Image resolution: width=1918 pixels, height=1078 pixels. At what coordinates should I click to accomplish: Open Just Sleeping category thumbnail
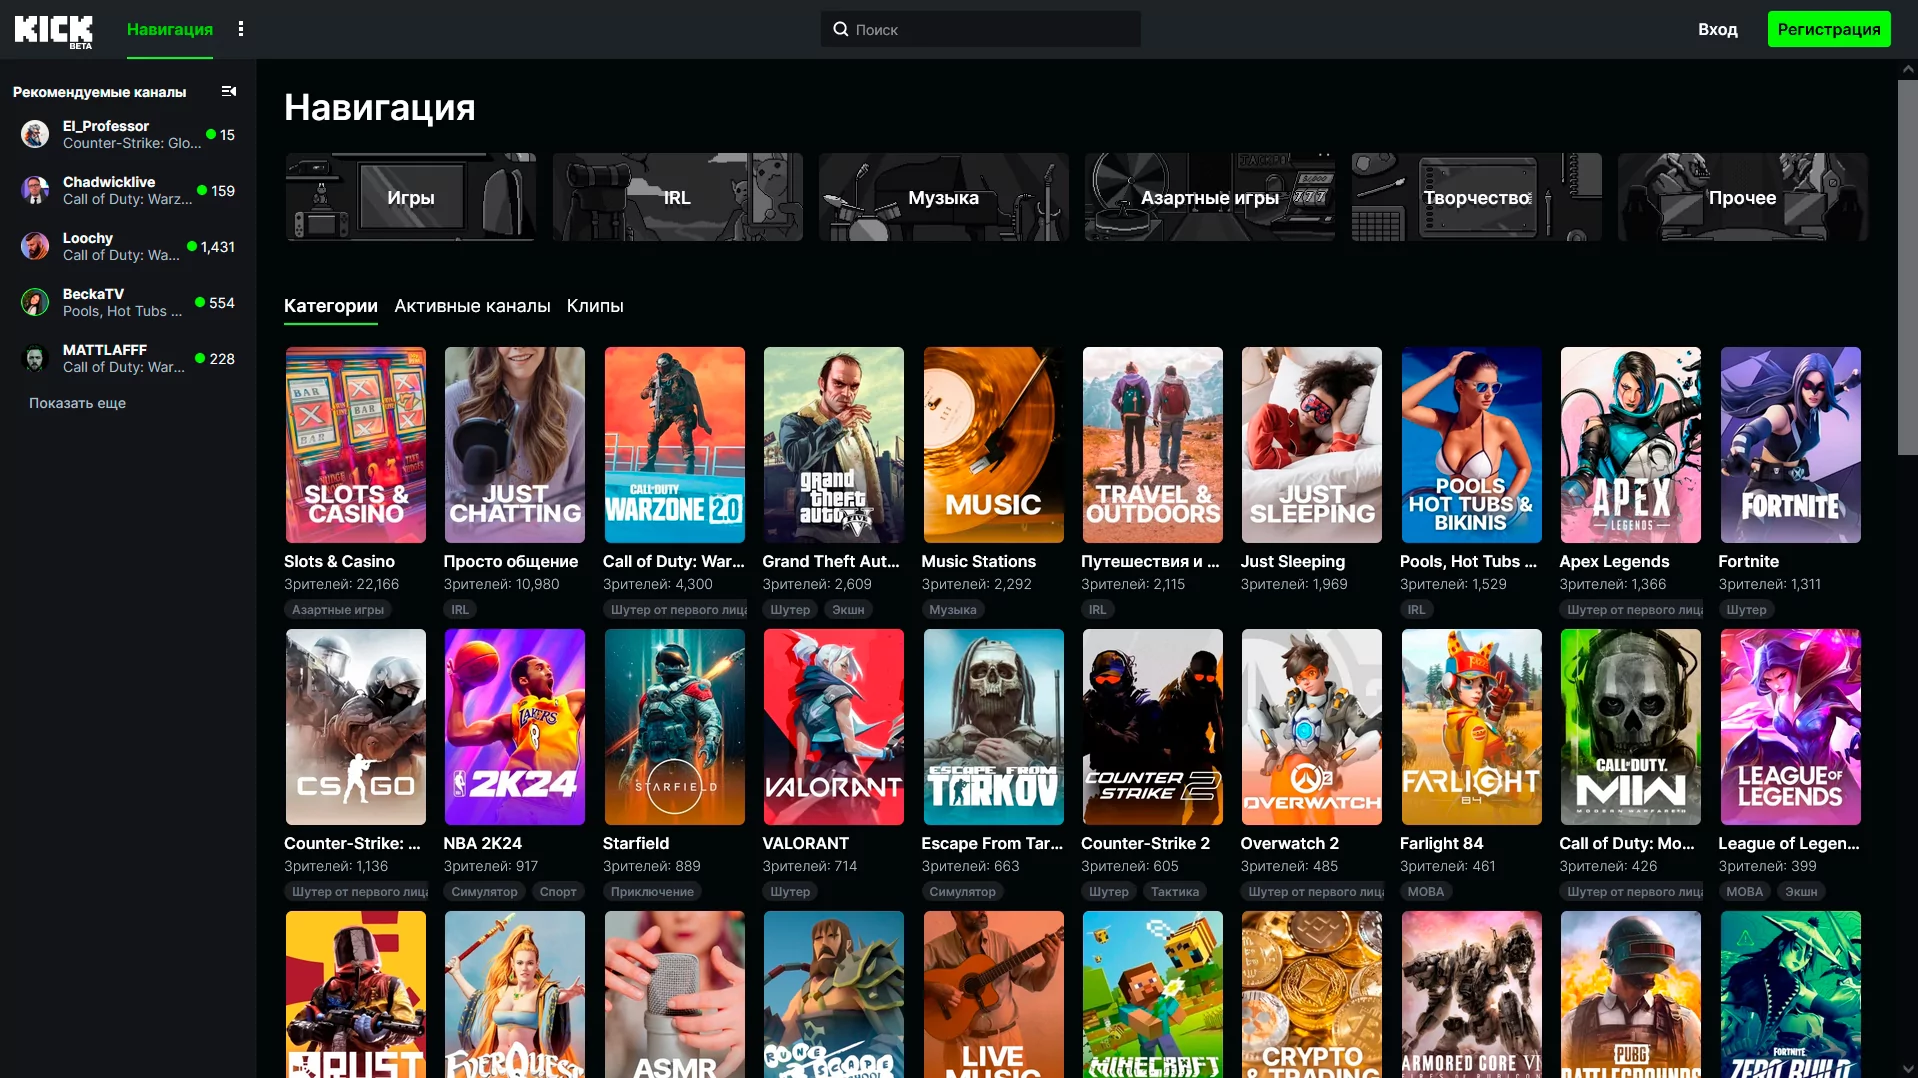tap(1312, 445)
